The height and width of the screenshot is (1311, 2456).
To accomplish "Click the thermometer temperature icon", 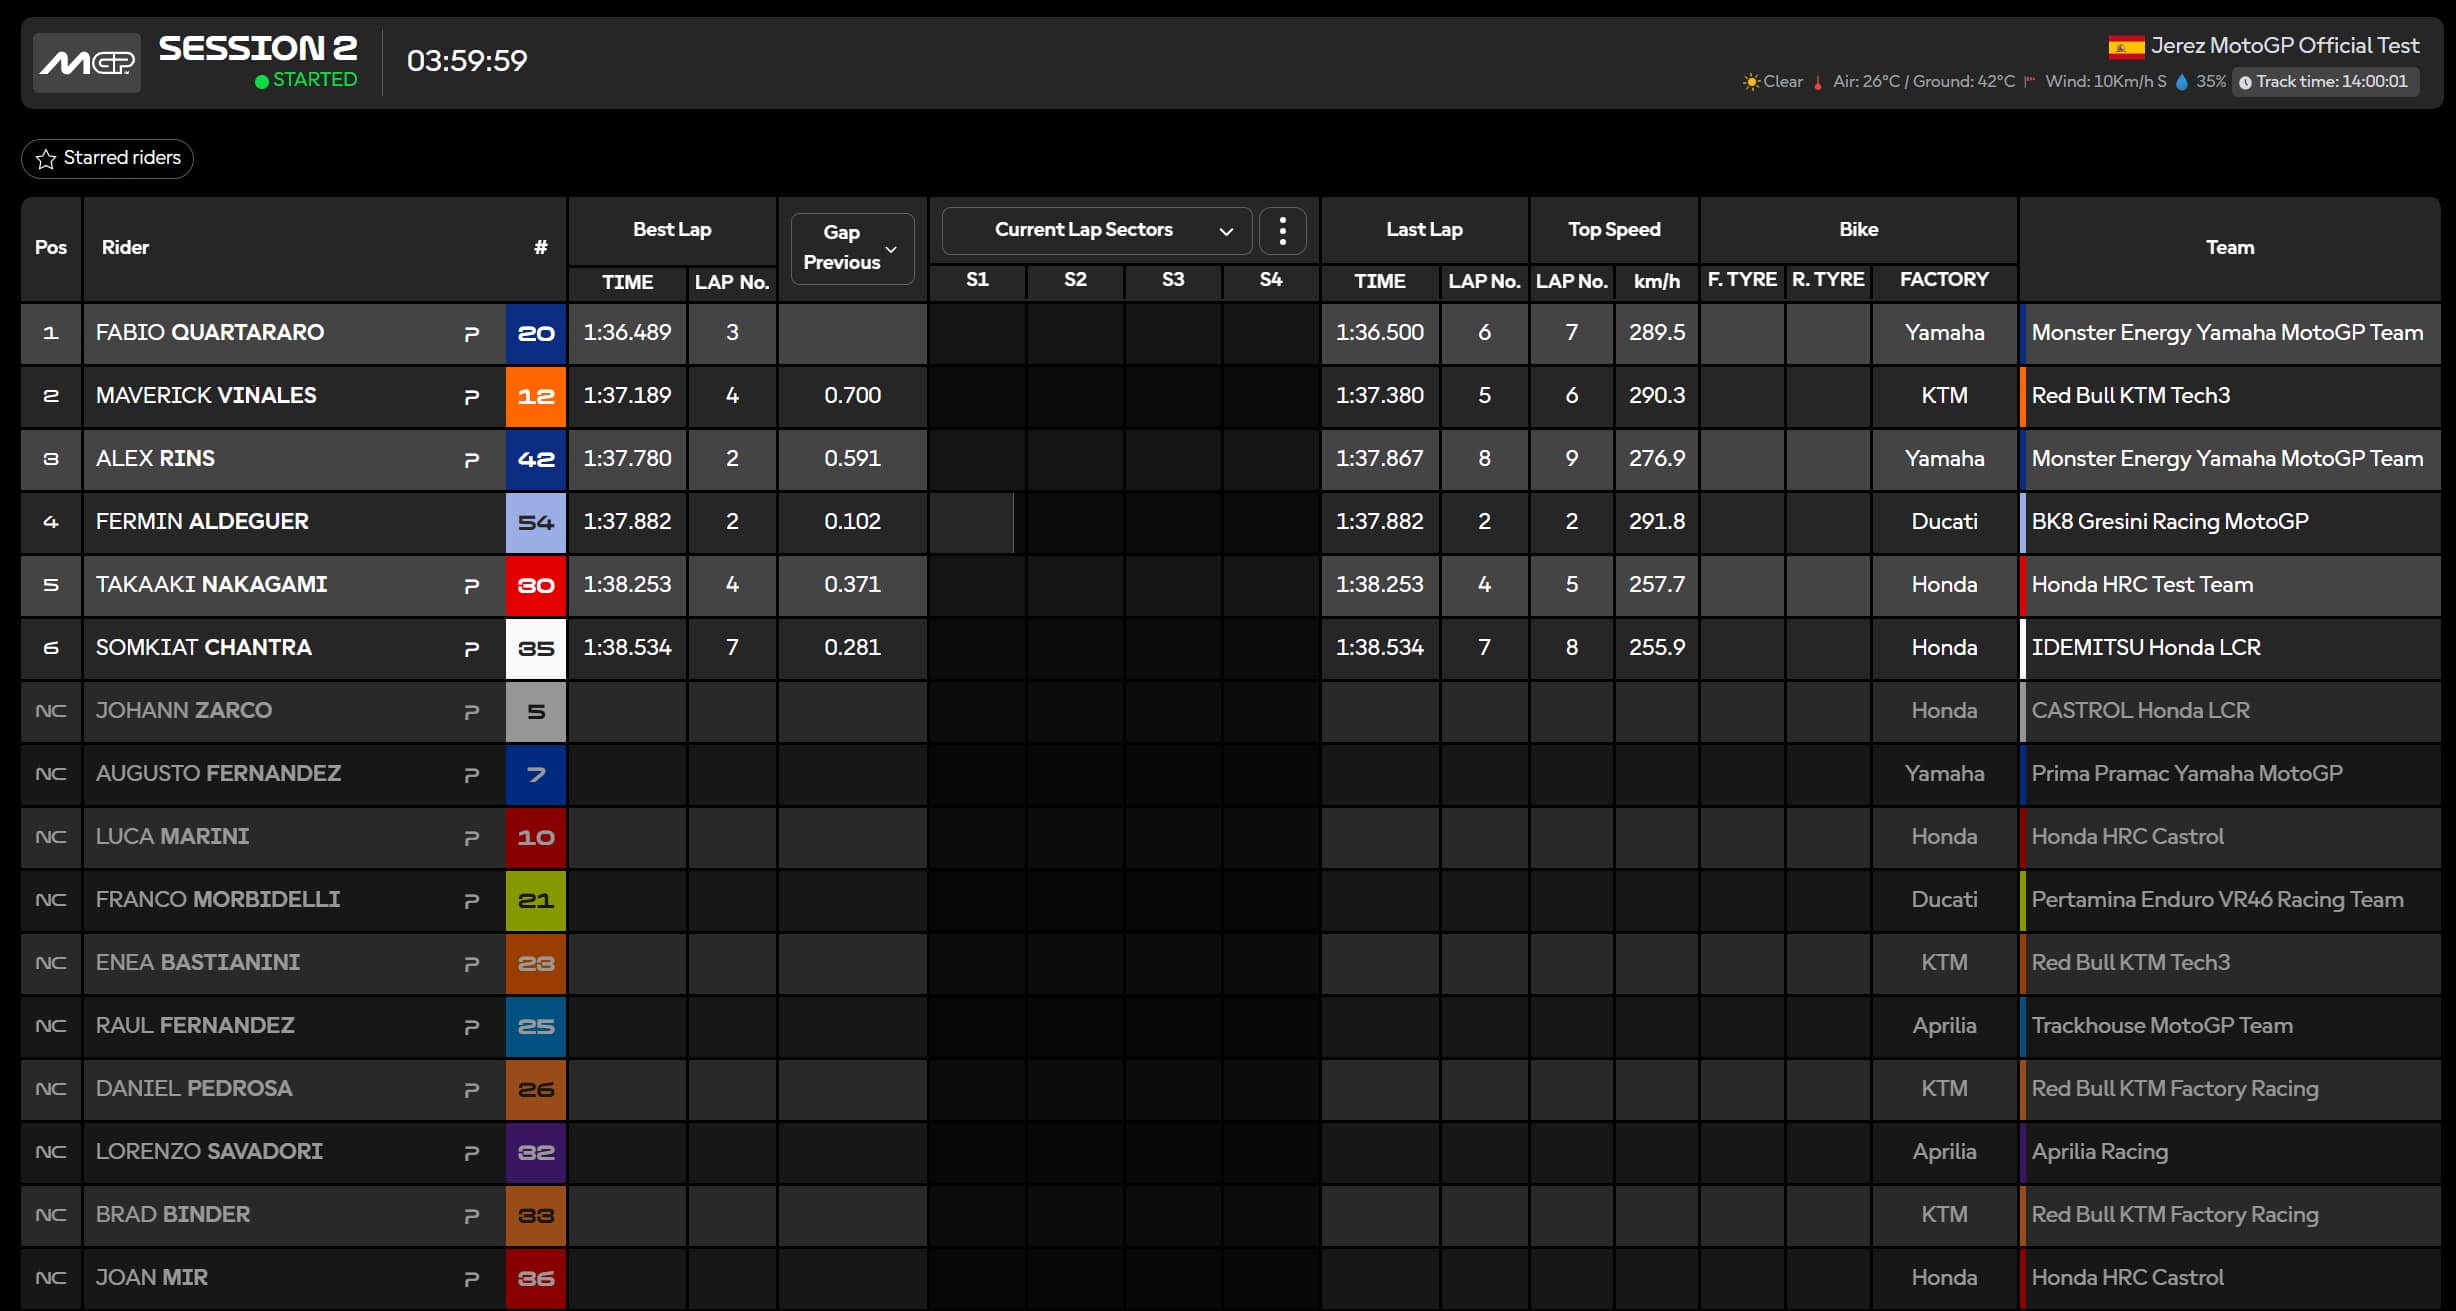I will pyautogui.click(x=1818, y=82).
